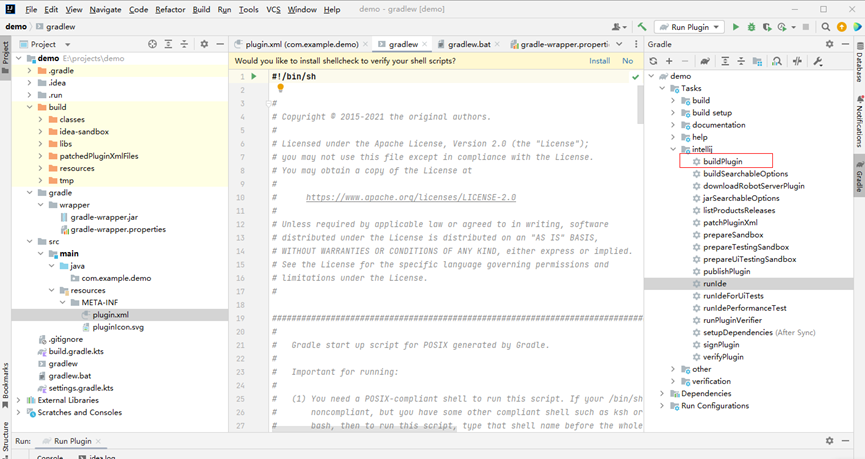Toggle Gradle offline mode
865x459 pixels.
(x=797, y=61)
